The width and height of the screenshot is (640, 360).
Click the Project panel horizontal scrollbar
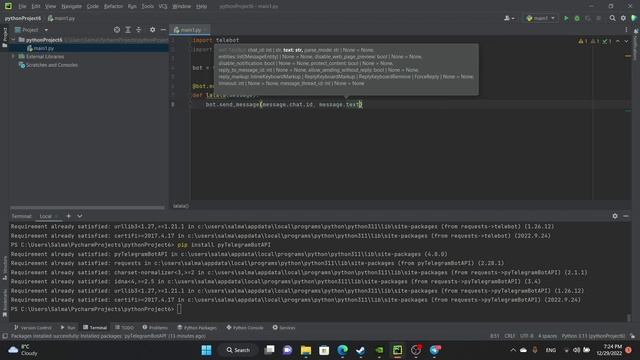[x=88, y=208]
